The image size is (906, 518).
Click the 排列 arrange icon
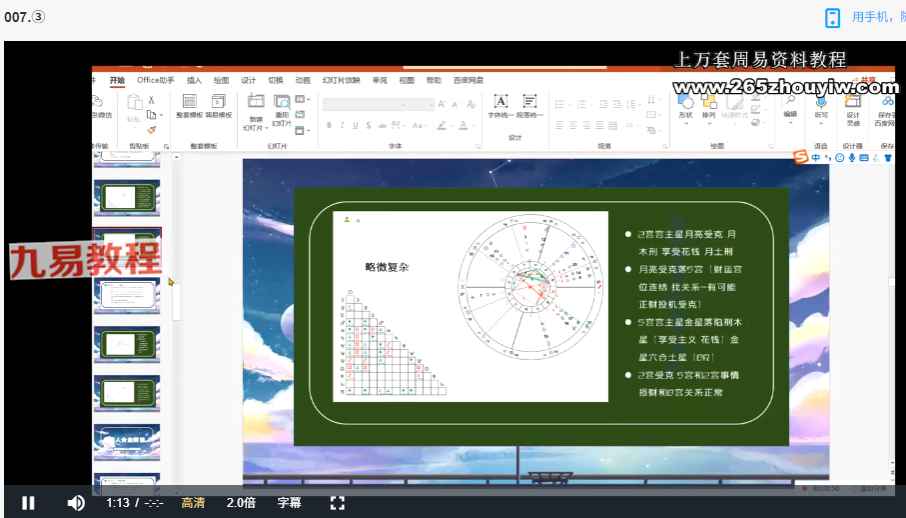tap(709, 106)
